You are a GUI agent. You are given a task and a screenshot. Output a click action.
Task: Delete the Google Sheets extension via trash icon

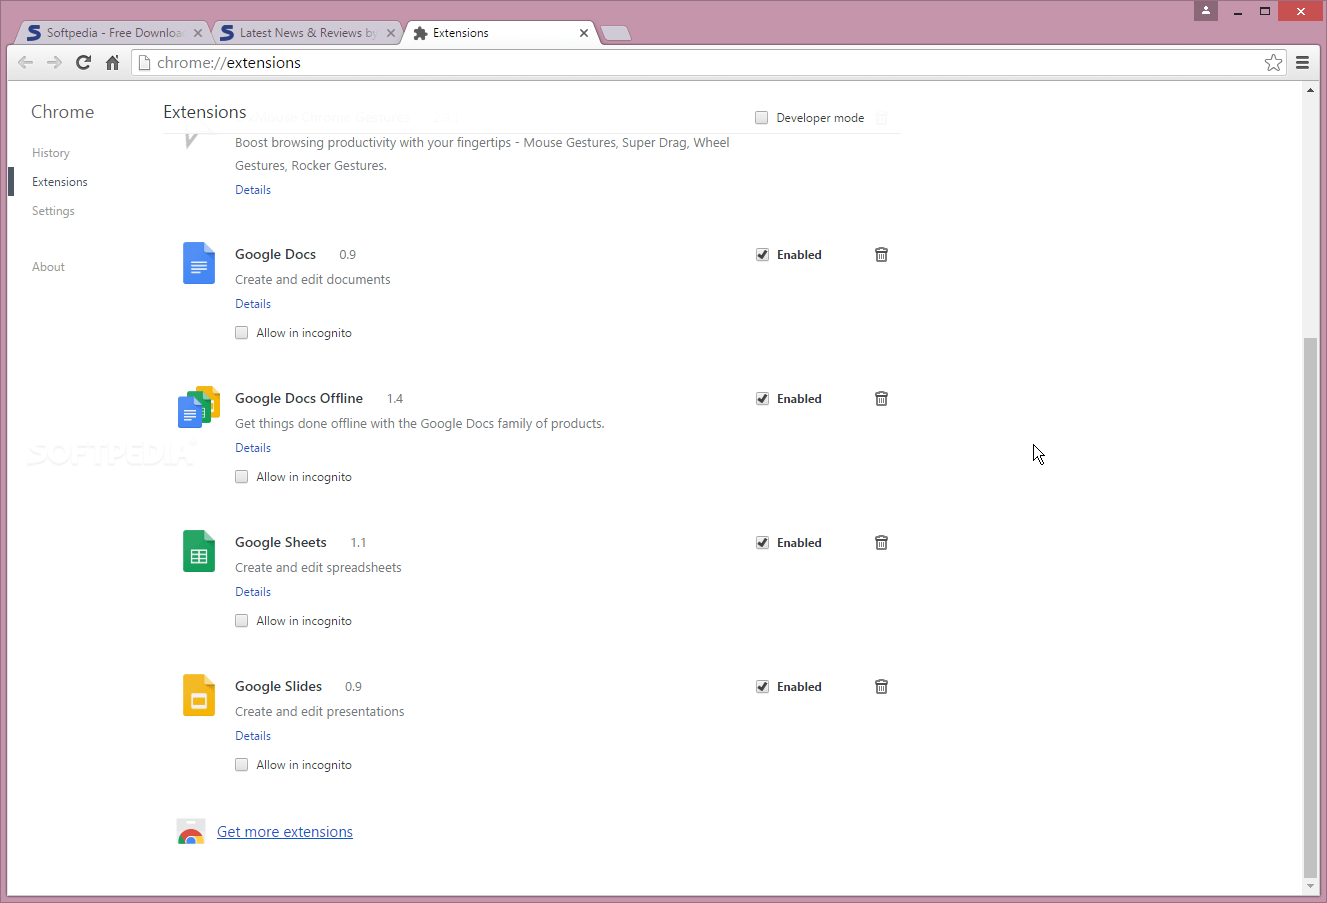tap(881, 542)
